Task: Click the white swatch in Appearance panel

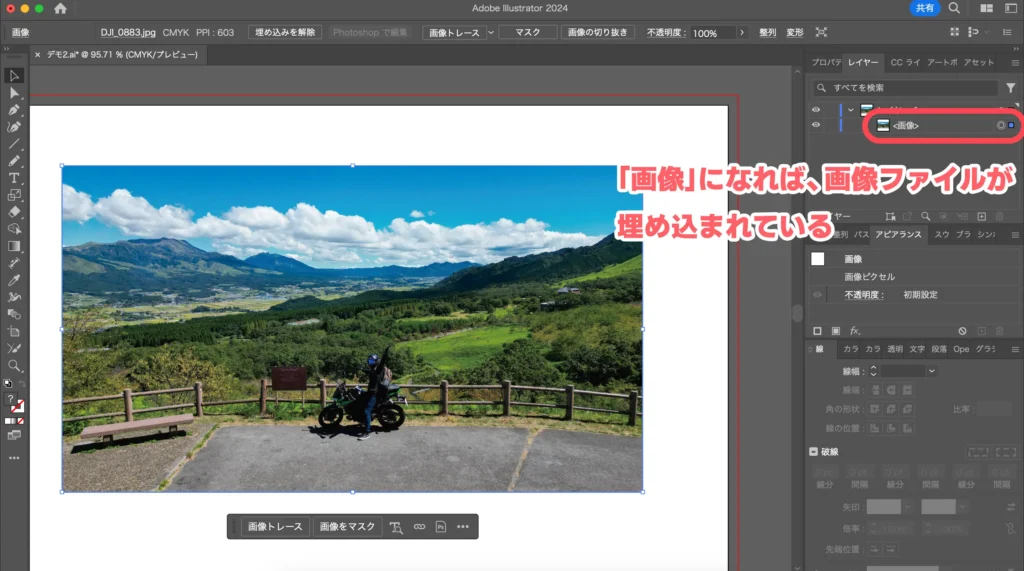Action: tap(818, 259)
